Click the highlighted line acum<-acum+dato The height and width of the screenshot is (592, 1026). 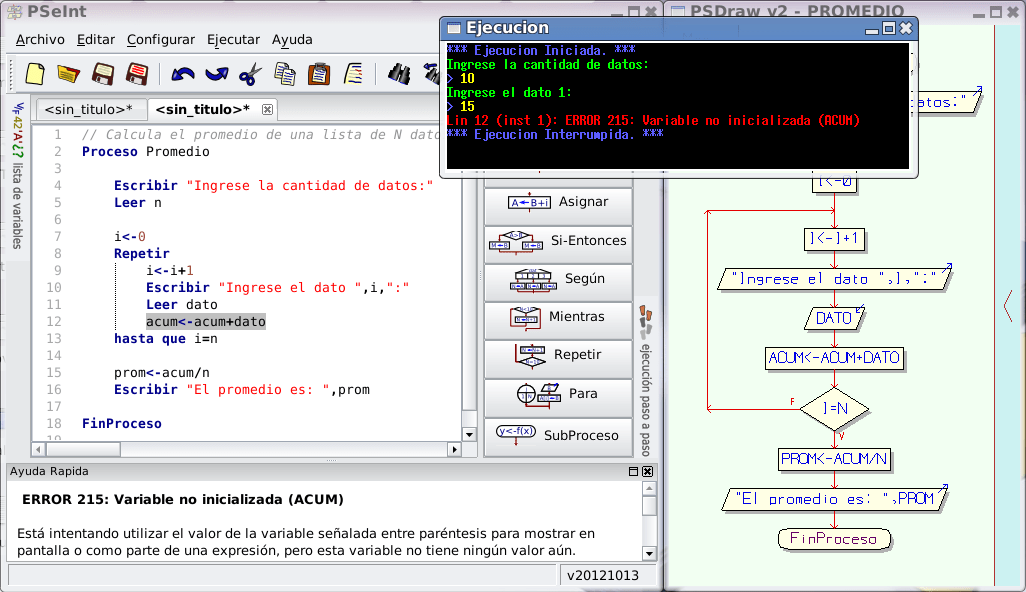(205, 321)
